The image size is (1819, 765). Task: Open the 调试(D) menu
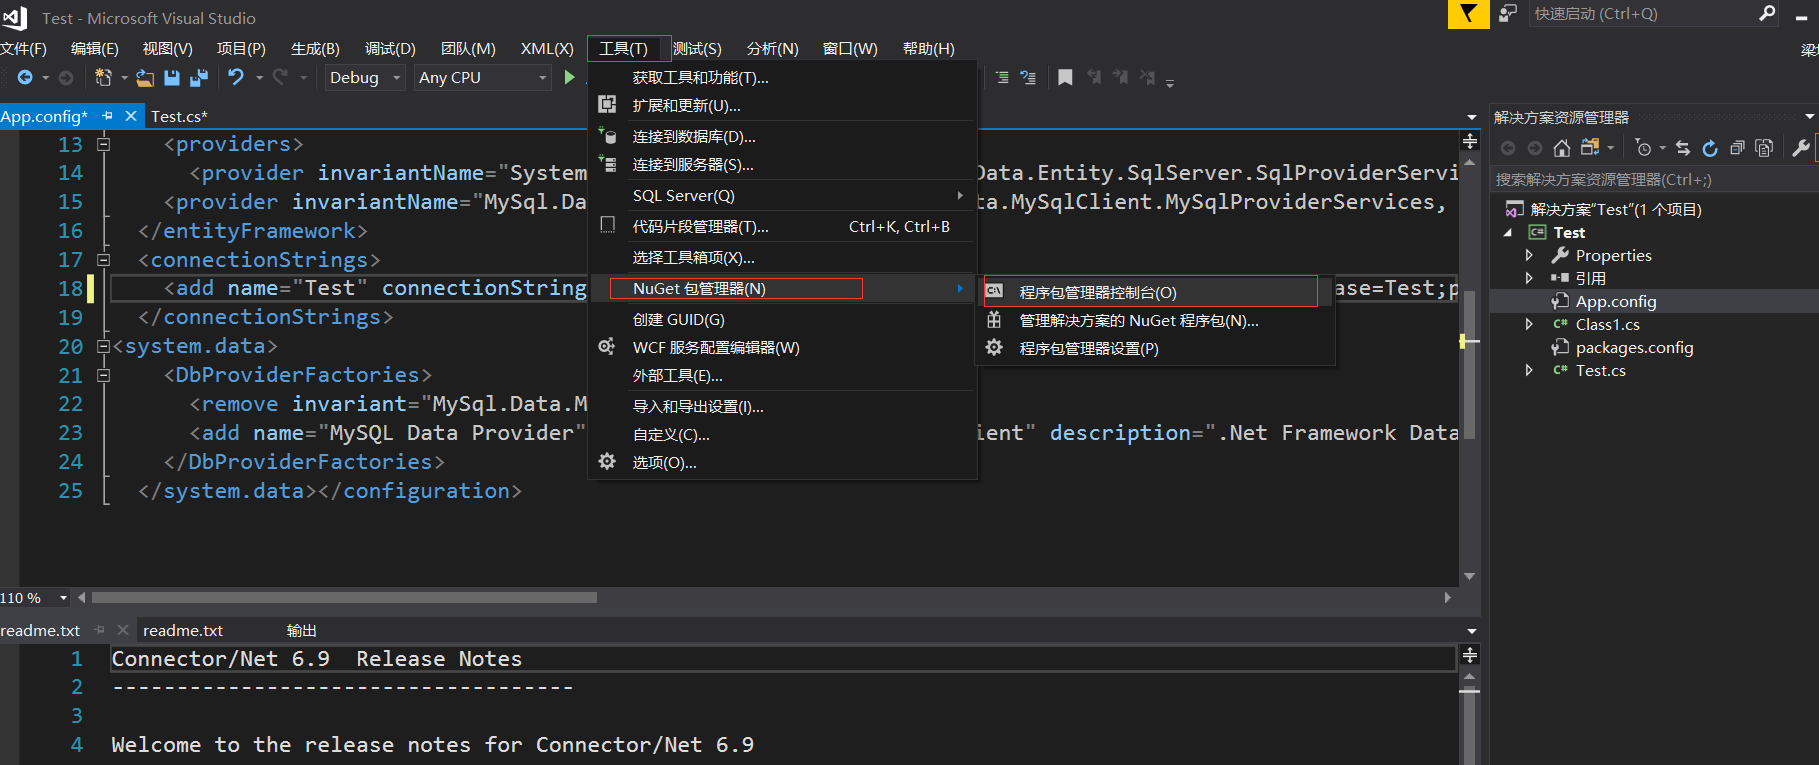pos(390,48)
